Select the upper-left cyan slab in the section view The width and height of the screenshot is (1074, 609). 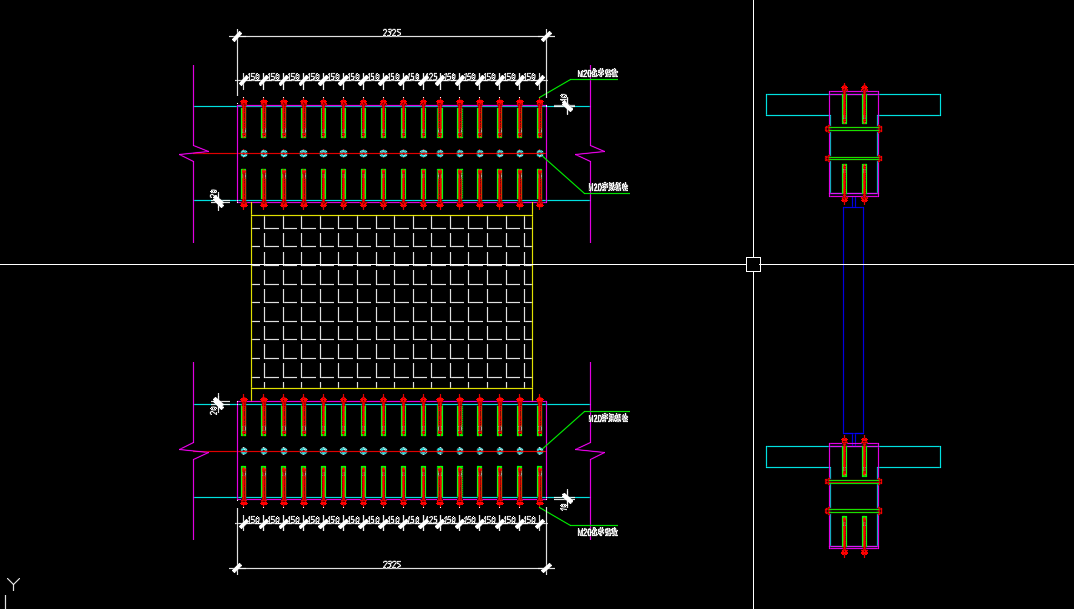(x=798, y=105)
